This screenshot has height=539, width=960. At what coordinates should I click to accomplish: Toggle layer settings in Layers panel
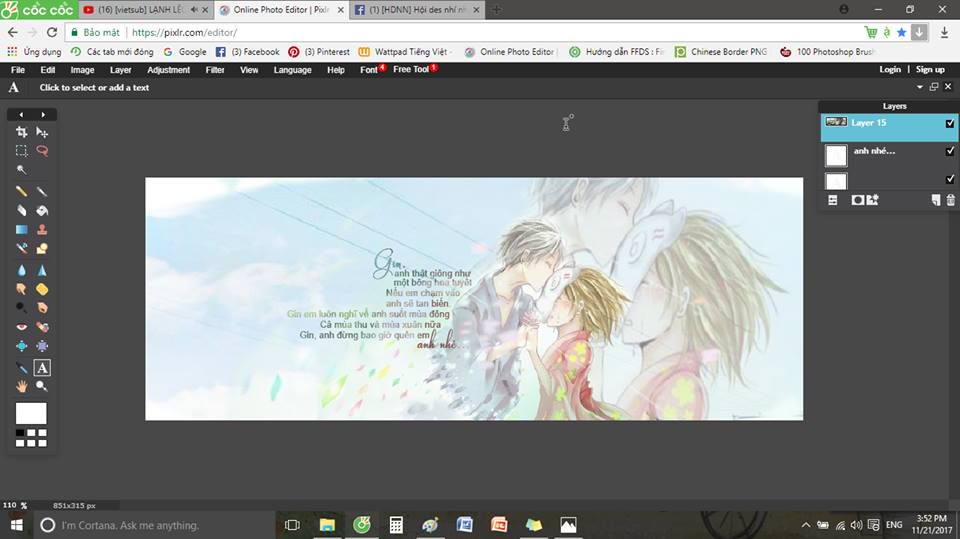(x=833, y=200)
